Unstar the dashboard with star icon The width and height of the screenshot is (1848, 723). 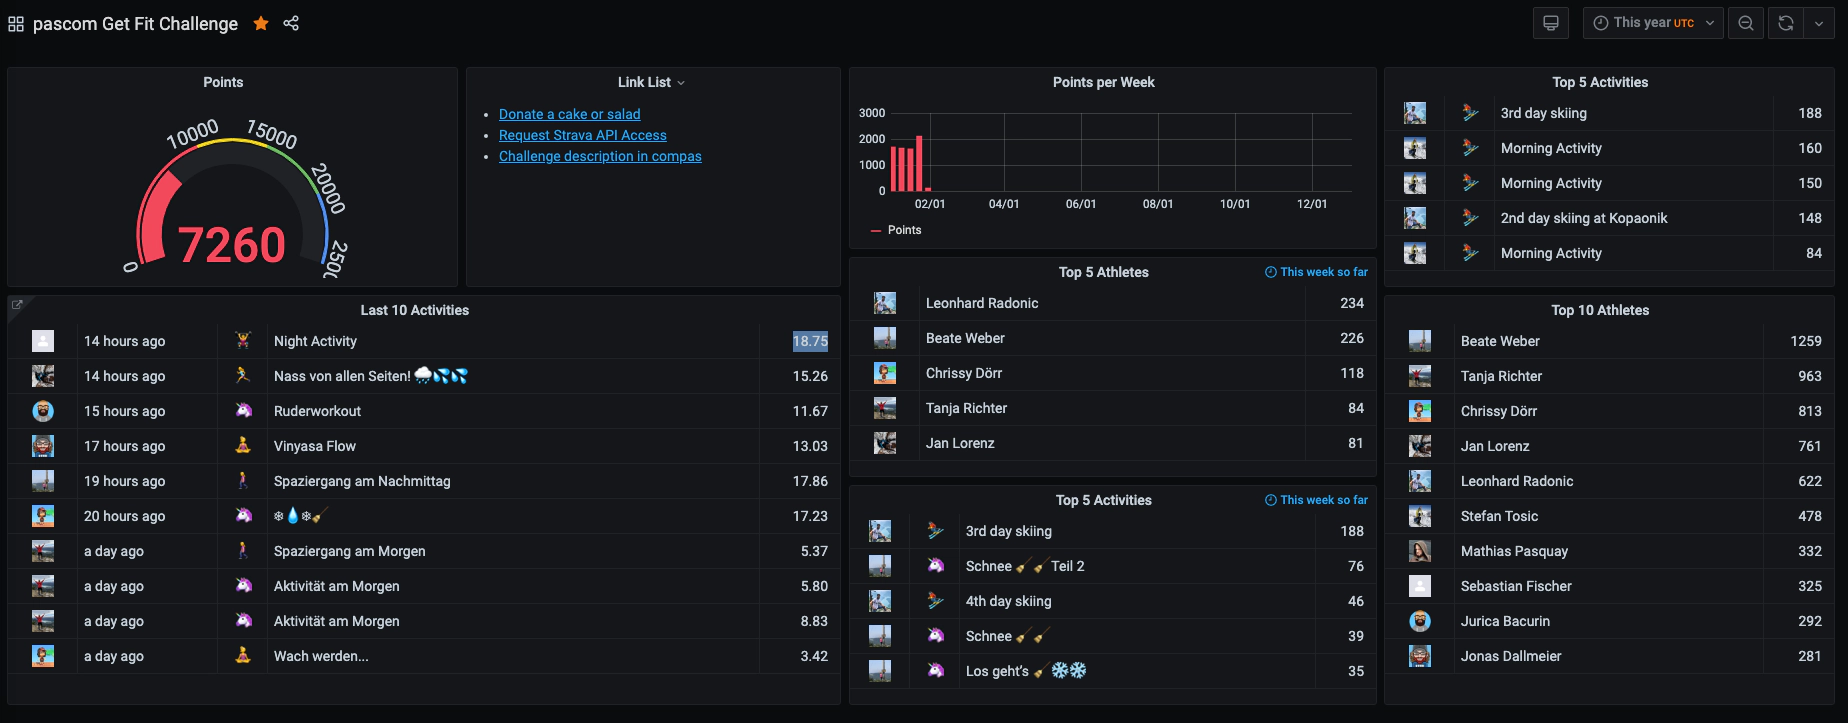point(261,23)
